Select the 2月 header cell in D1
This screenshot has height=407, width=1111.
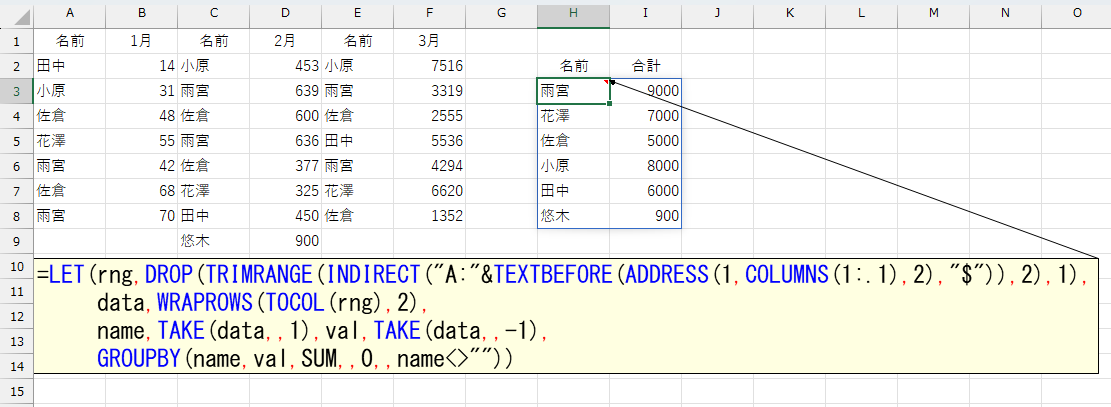(x=285, y=42)
